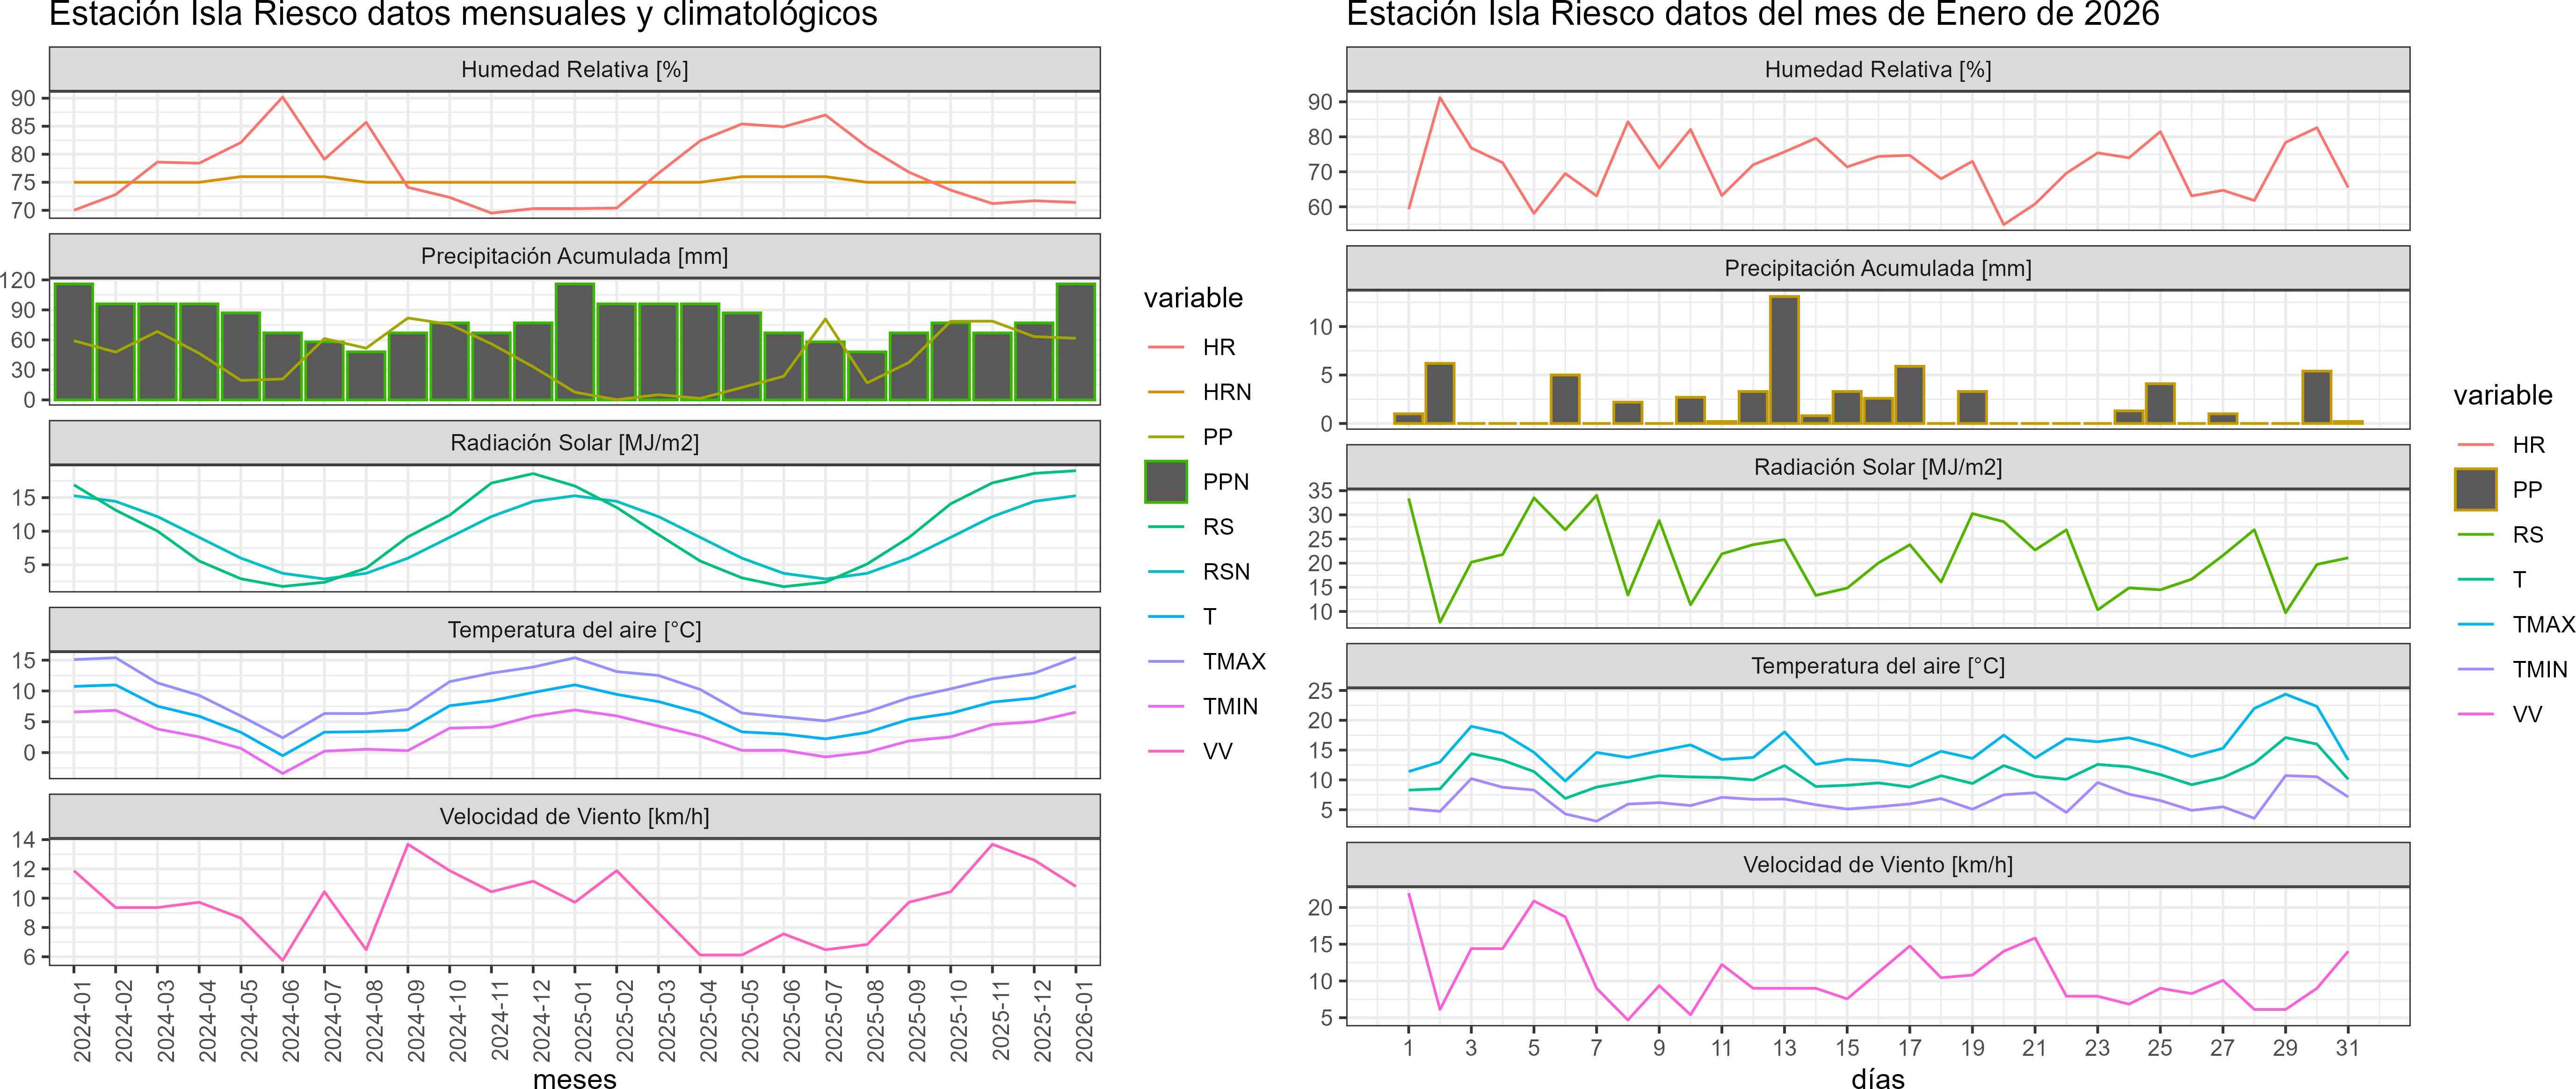Click the TMAX legend key in the right legend
Screen dimensions: 2576x1089
click(x=2475, y=625)
